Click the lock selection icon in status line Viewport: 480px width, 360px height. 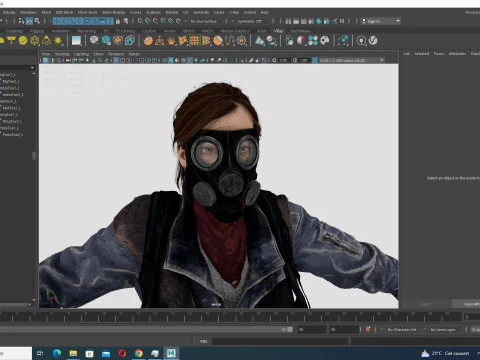(x=118, y=21)
